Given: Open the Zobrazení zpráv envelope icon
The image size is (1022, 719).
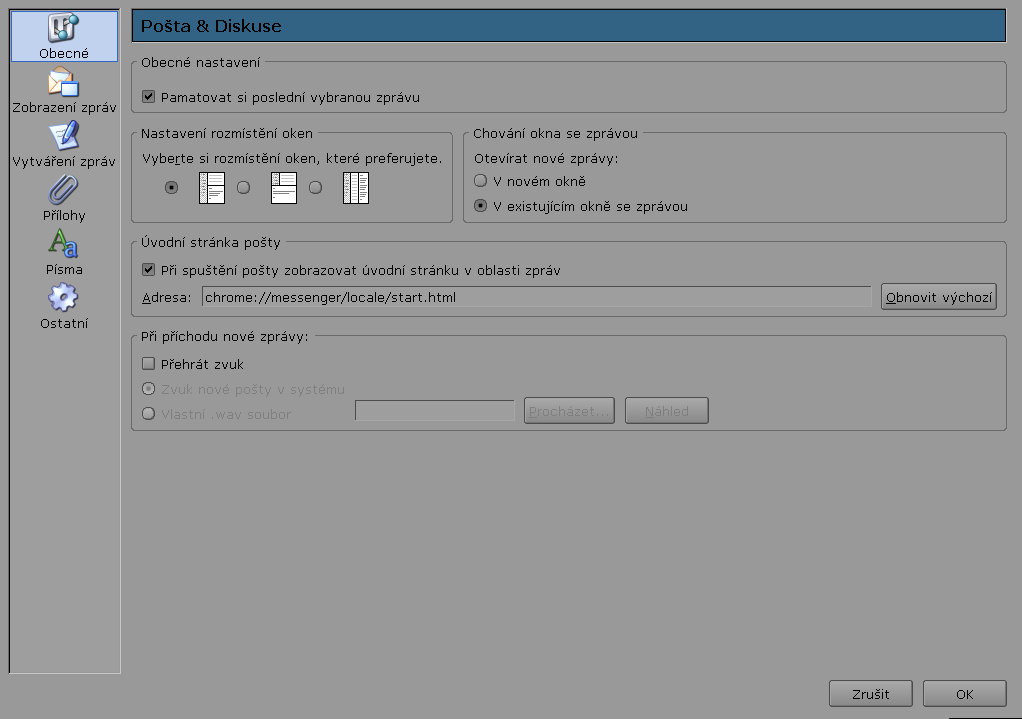Looking at the screenshot, I should [63, 82].
